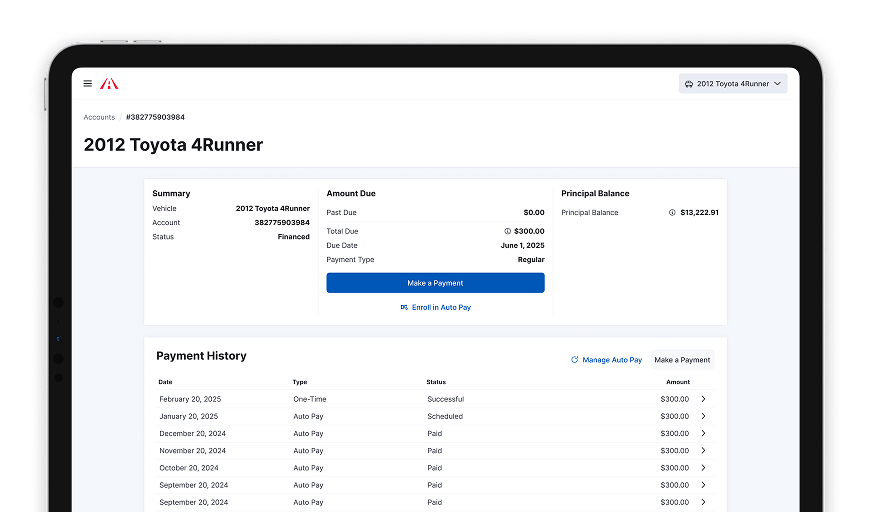
Task: Select the January 20, 2025 date cell
Action: 189,416
